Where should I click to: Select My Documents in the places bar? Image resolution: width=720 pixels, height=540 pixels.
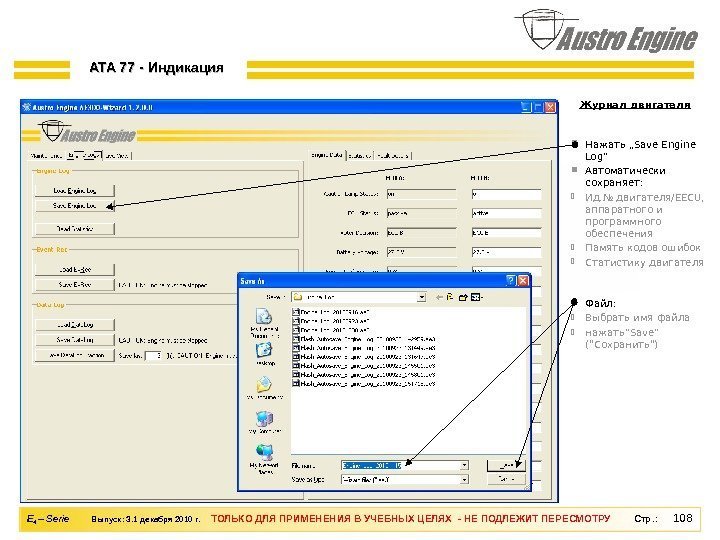pos(264,388)
